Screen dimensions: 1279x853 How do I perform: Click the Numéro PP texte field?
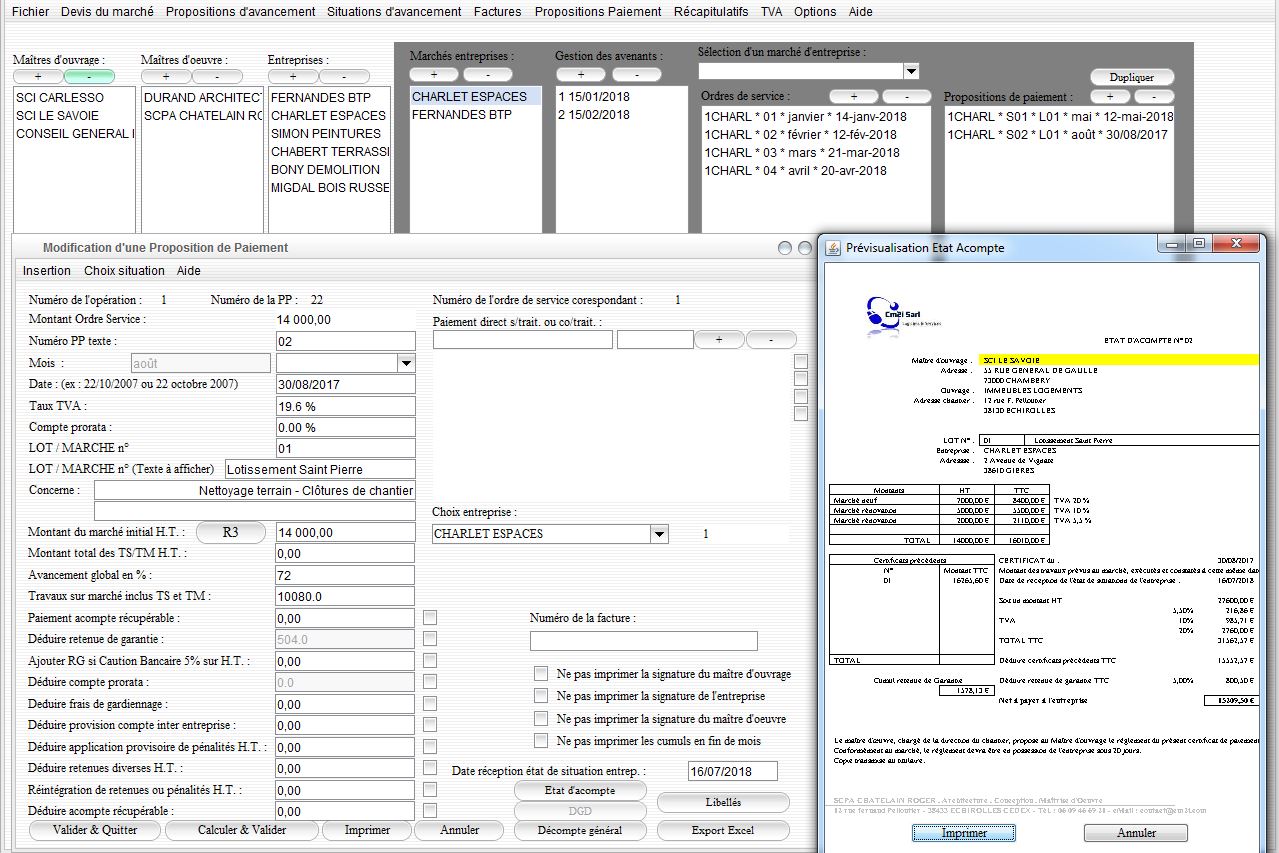pos(345,341)
